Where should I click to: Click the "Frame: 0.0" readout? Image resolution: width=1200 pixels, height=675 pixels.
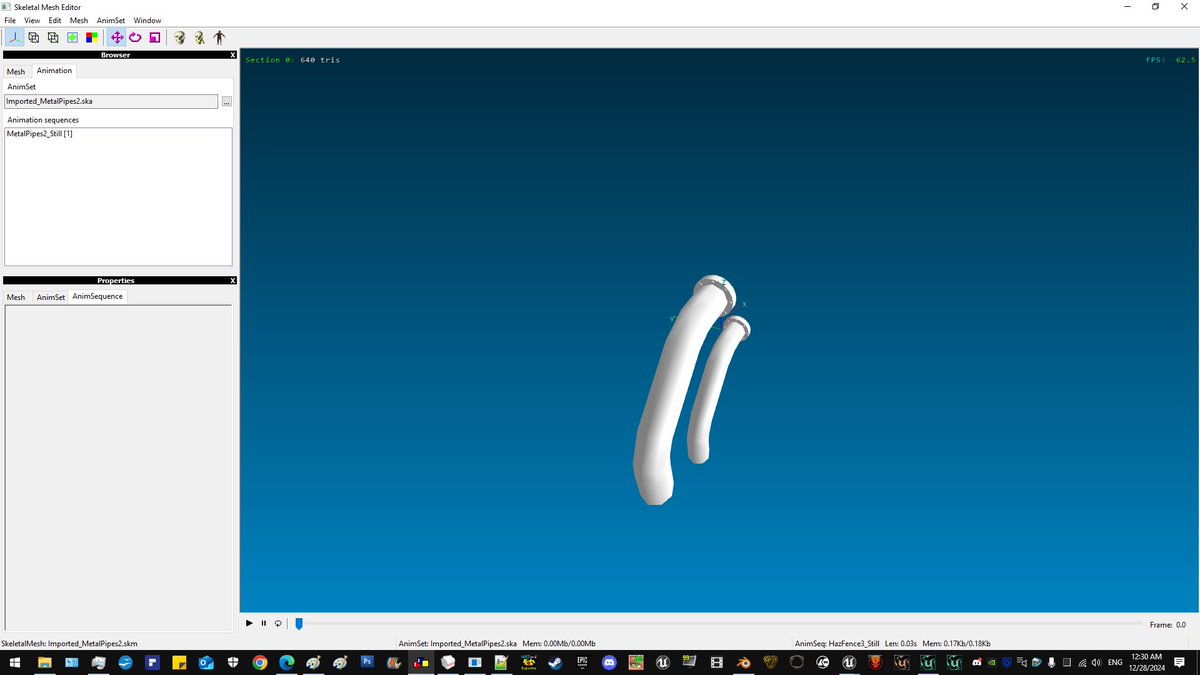pyautogui.click(x=1167, y=624)
